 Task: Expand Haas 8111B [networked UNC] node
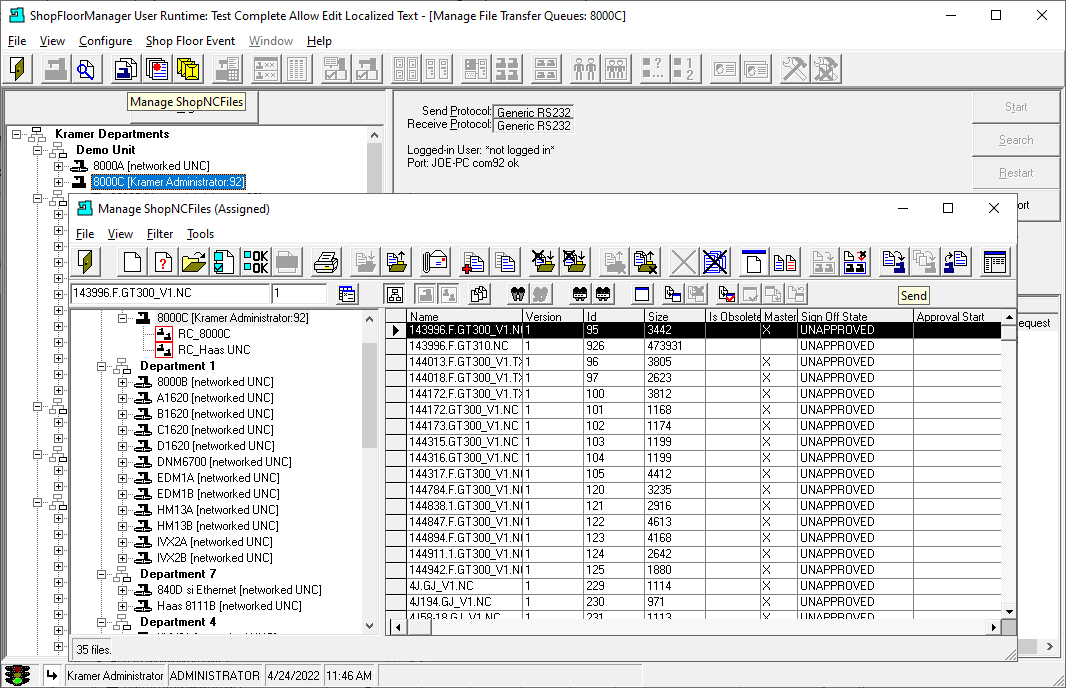122,606
